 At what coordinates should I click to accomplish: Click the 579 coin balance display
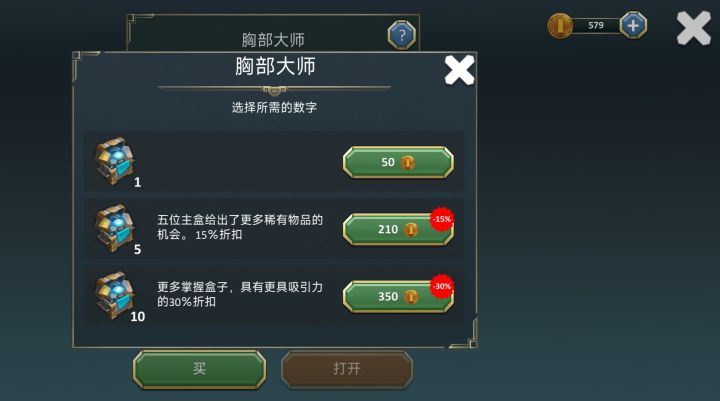pyautogui.click(x=596, y=25)
